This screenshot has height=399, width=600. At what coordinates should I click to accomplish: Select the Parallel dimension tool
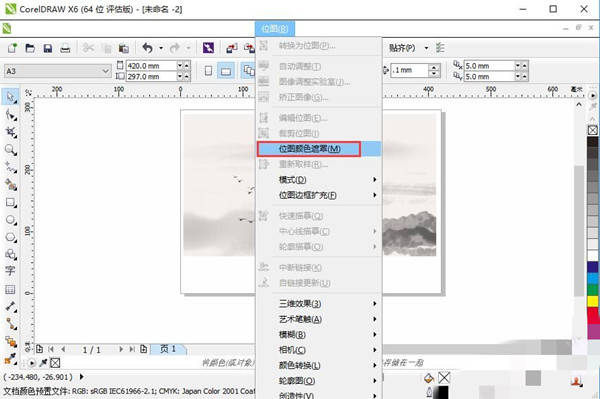10,306
